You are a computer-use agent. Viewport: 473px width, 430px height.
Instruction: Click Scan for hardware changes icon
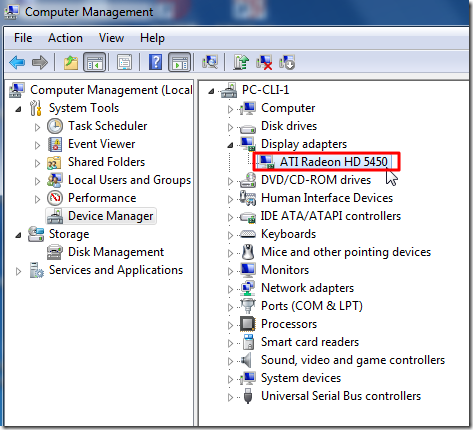pos(210,62)
